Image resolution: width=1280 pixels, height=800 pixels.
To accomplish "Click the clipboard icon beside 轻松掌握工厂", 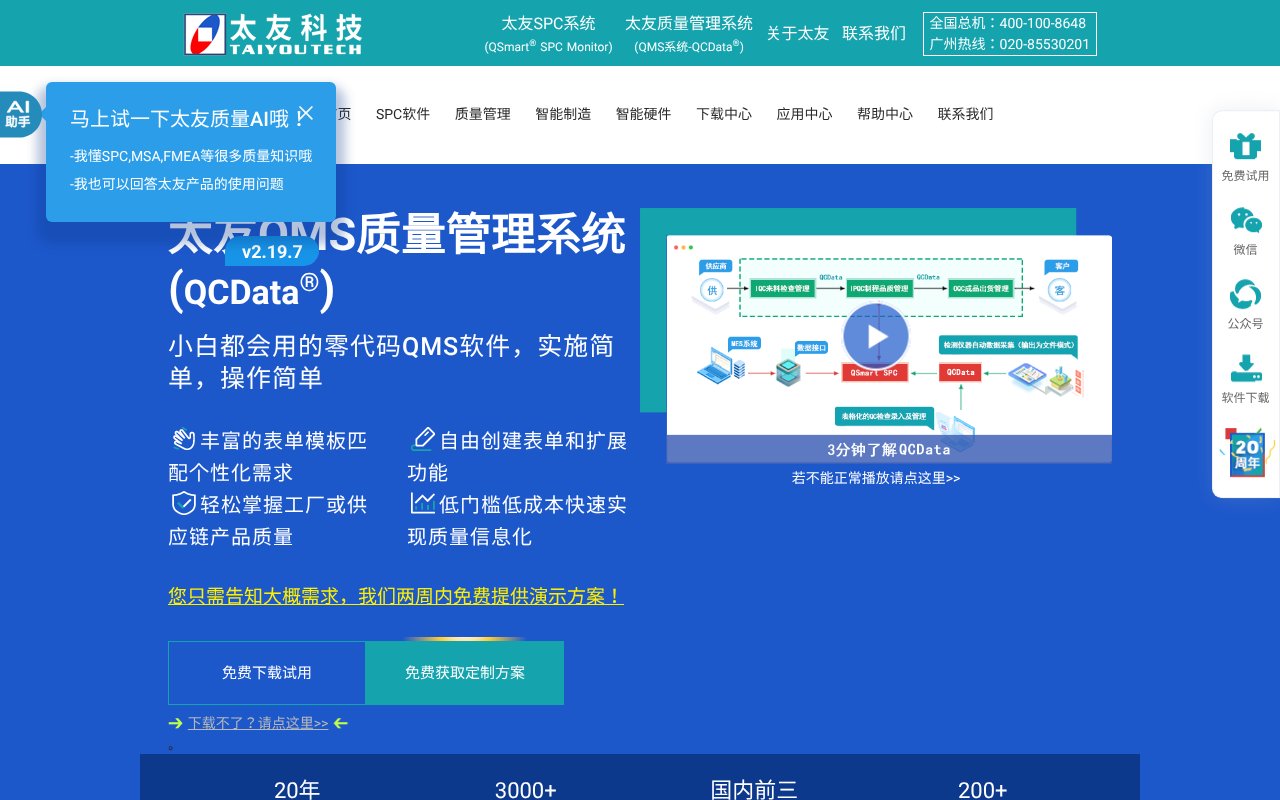I will pos(184,503).
